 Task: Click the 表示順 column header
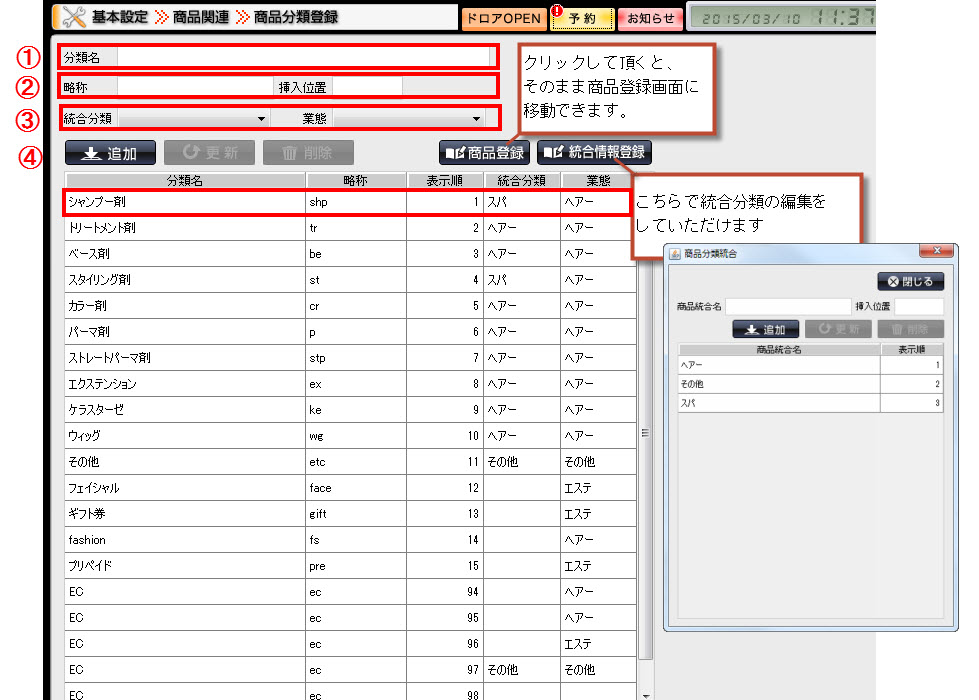(445, 181)
